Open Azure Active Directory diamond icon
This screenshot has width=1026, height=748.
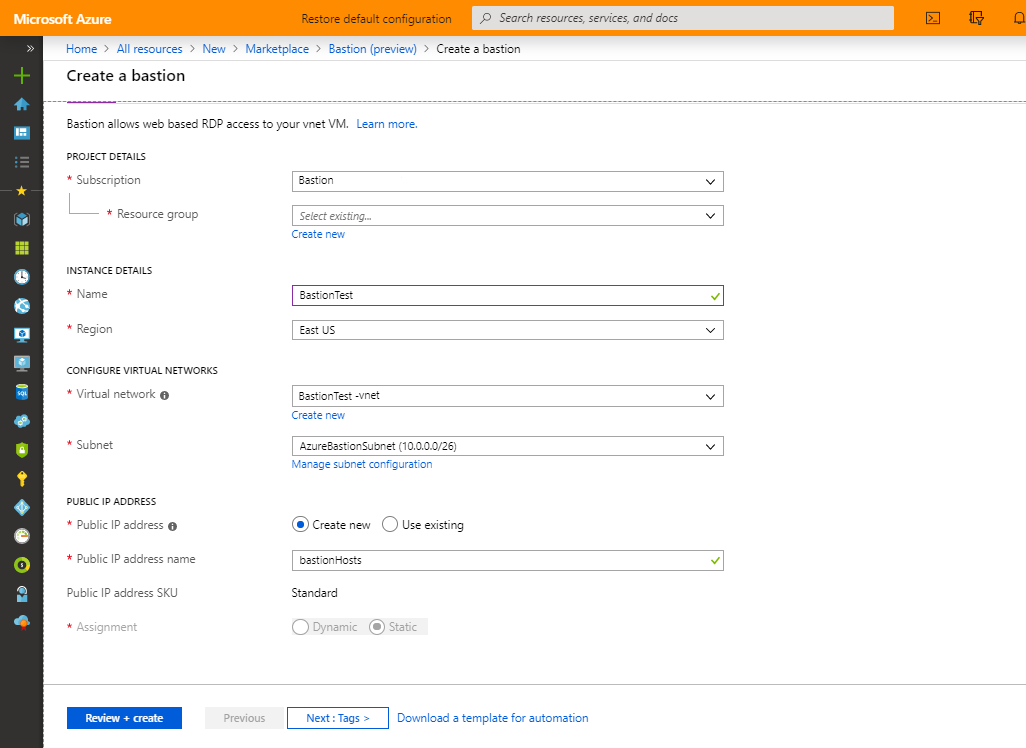tap(22, 507)
